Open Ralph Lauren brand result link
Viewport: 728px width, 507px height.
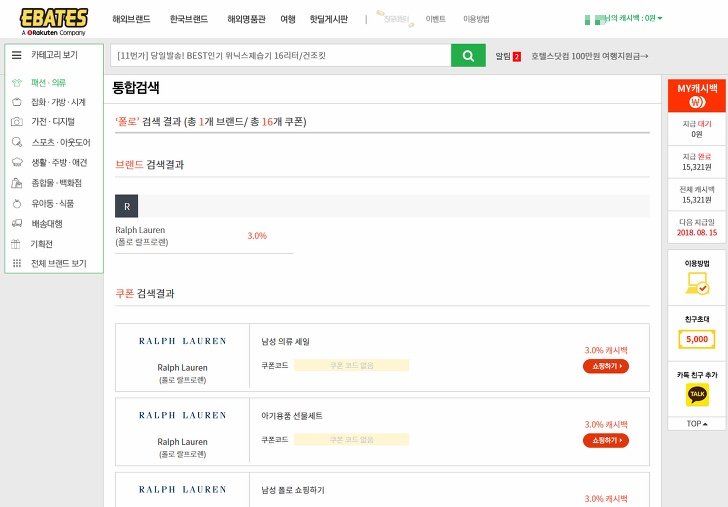click(x=142, y=236)
